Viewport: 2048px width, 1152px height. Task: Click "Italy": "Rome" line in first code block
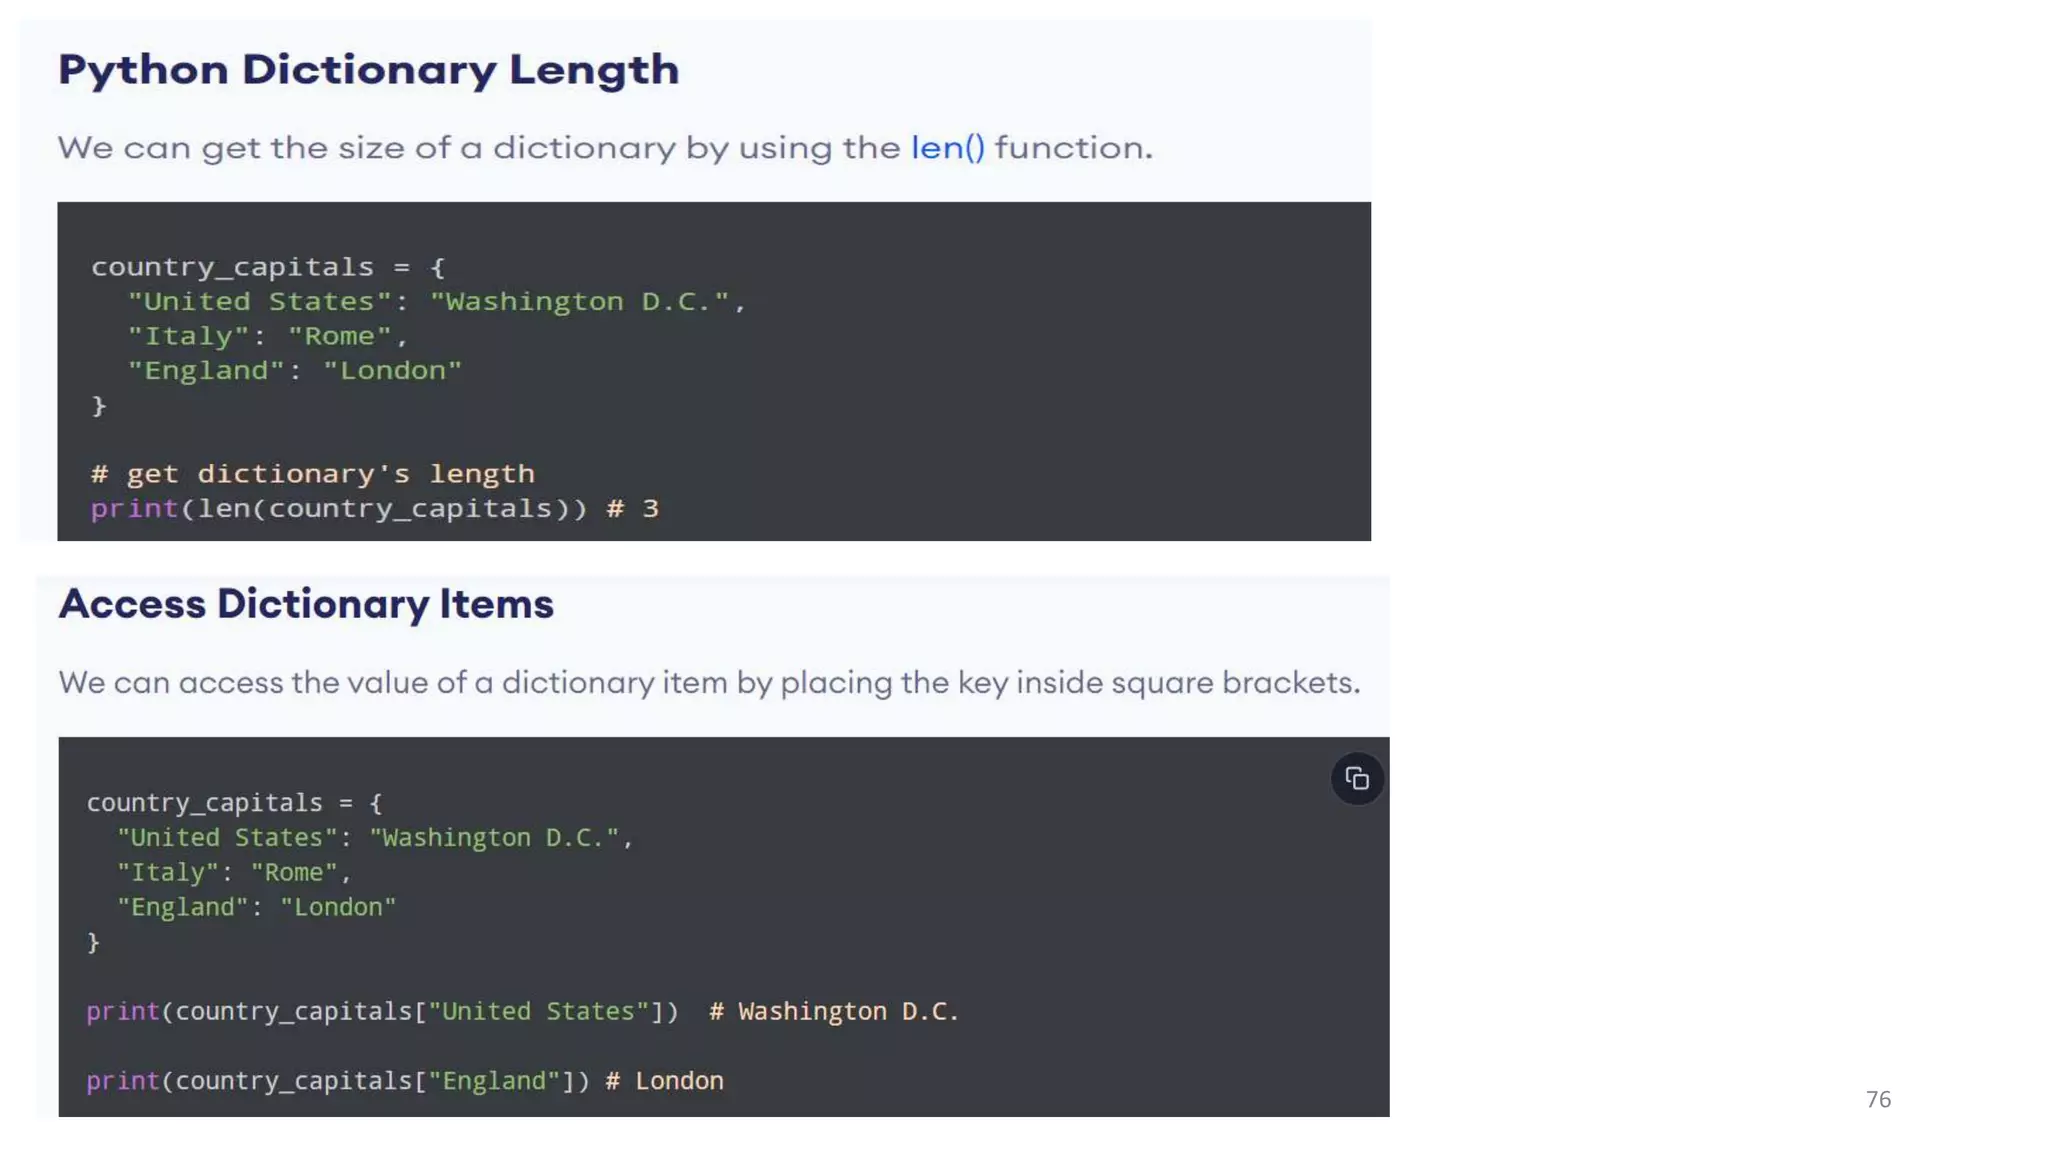pyautogui.click(x=268, y=336)
